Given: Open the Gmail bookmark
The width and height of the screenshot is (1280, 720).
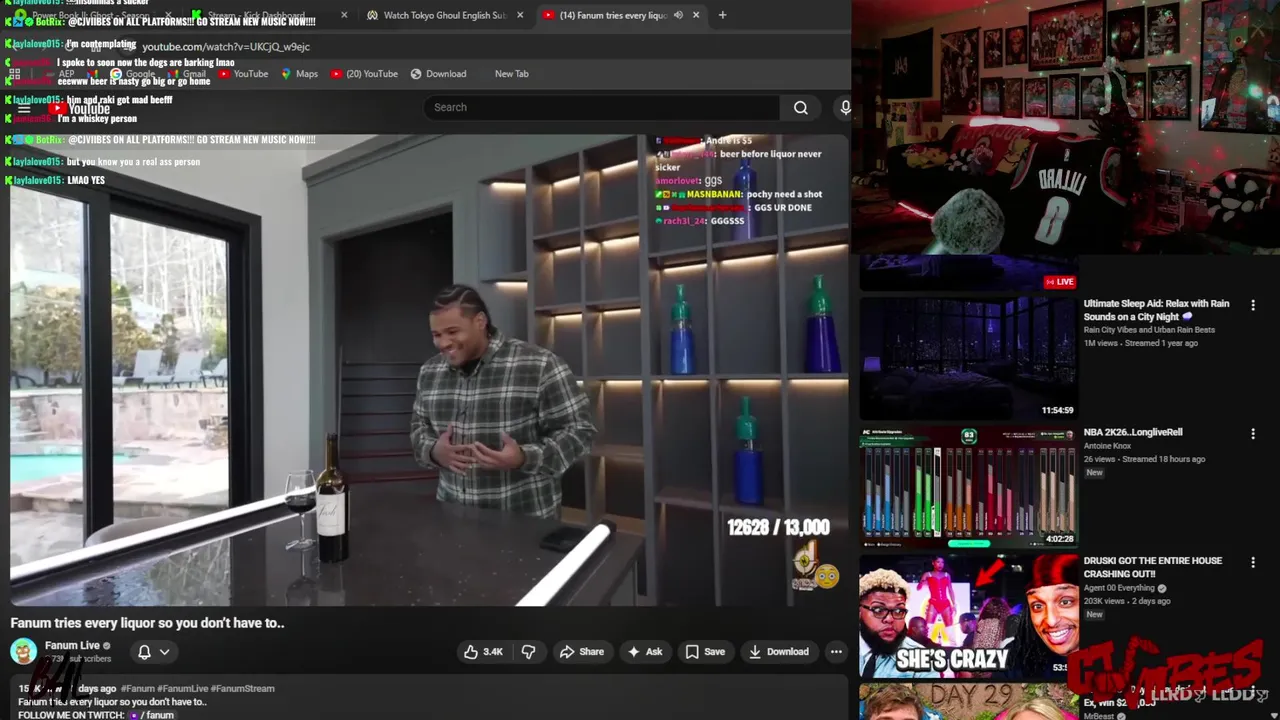Looking at the screenshot, I should (x=187, y=74).
